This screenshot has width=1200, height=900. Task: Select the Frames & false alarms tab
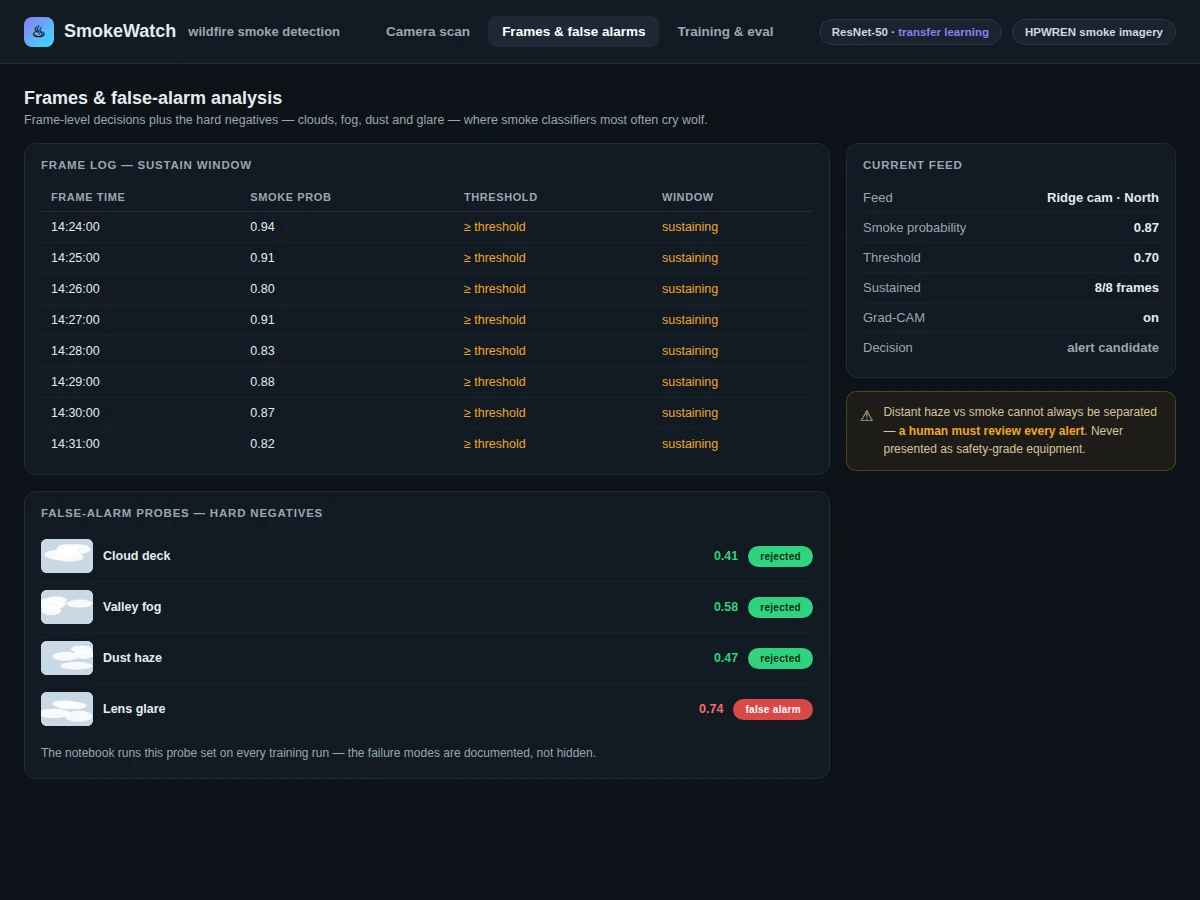point(574,32)
